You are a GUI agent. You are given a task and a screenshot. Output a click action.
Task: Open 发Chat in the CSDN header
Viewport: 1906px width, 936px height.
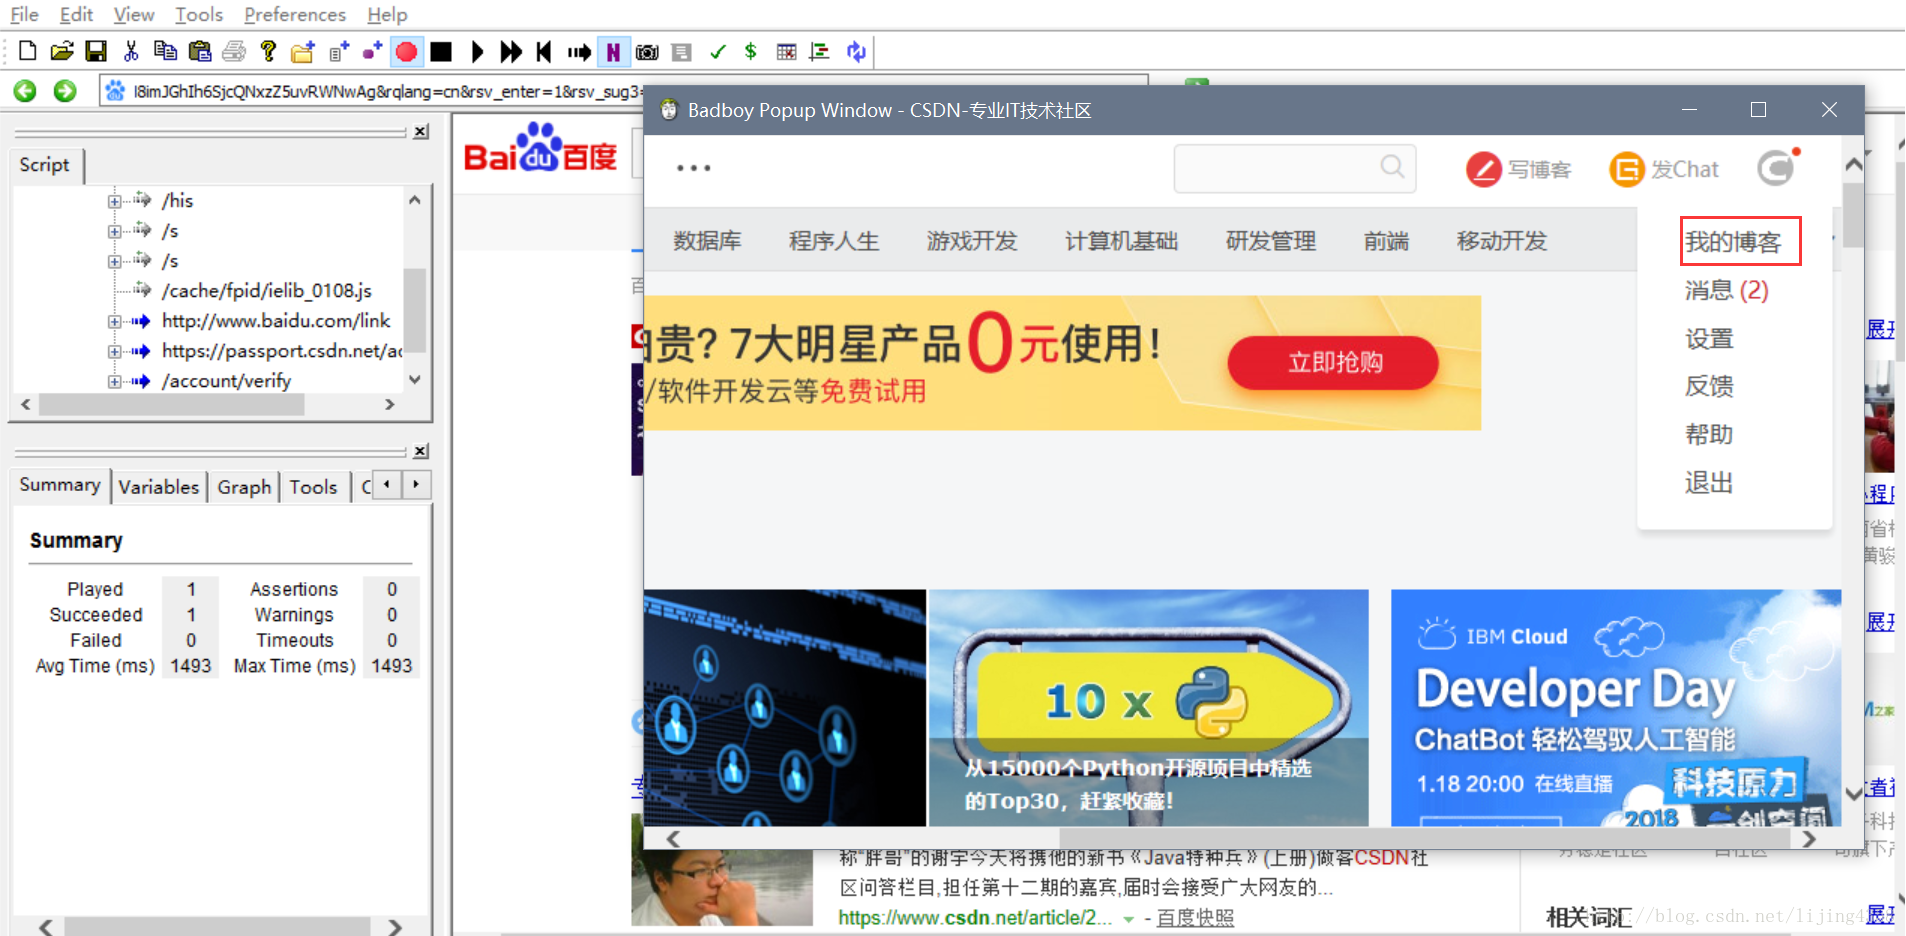coord(1664,169)
